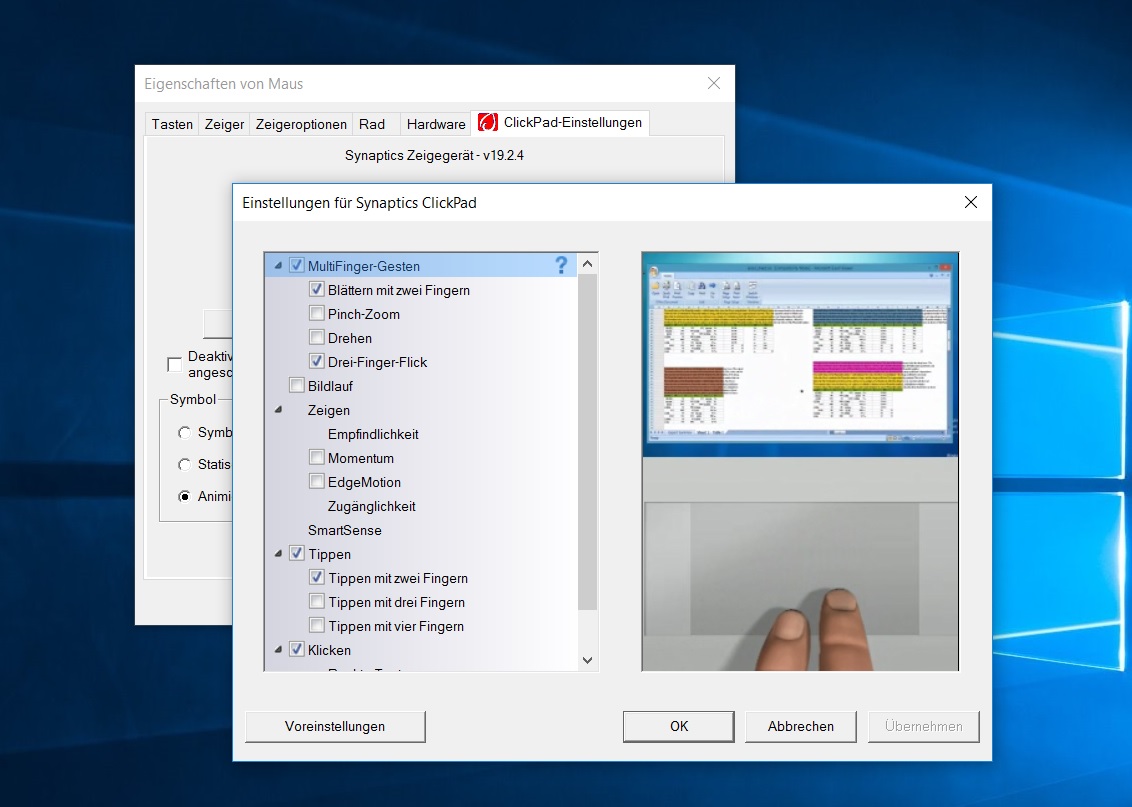Image resolution: width=1132 pixels, height=807 pixels.
Task: Click the settings list scroll up arrow
Action: pyautogui.click(x=588, y=263)
